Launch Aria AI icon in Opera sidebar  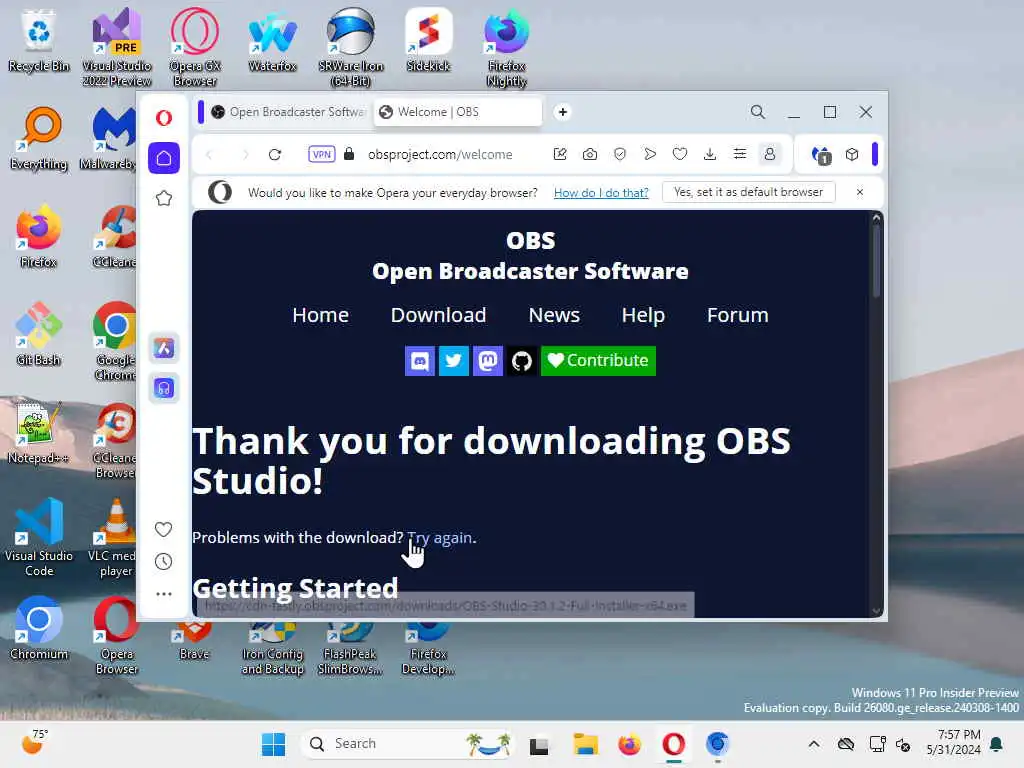click(x=164, y=347)
